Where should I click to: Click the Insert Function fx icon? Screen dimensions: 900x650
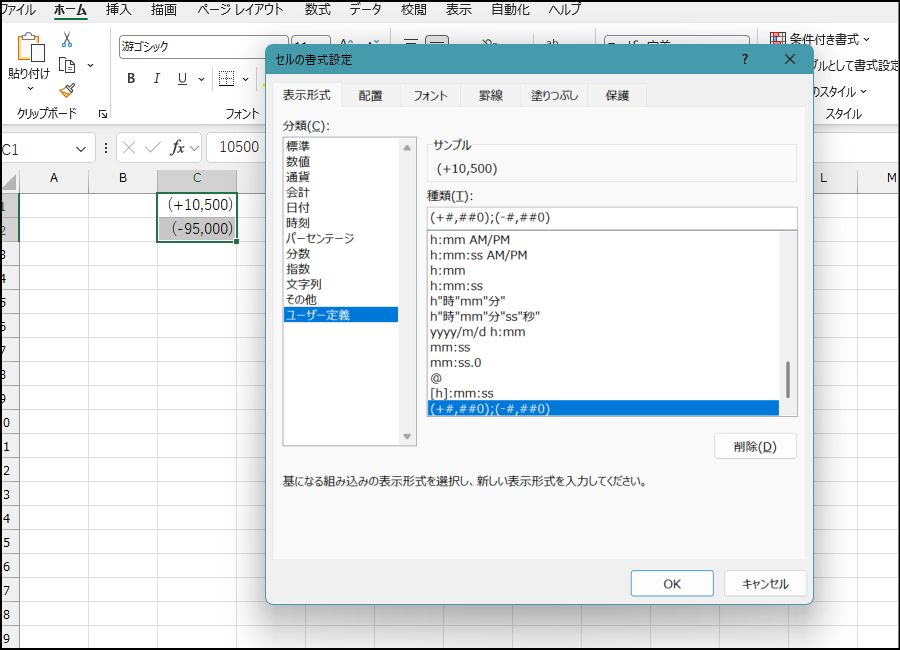[177, 148]
